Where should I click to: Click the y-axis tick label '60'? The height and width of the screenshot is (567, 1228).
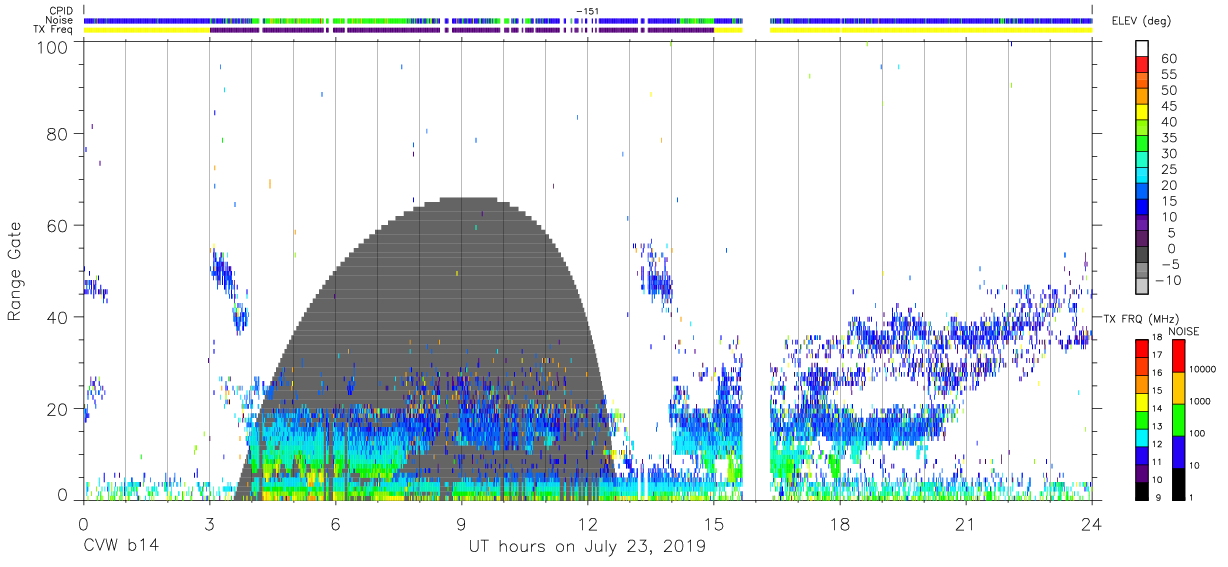pyautogui.click(x=57, y=225)
